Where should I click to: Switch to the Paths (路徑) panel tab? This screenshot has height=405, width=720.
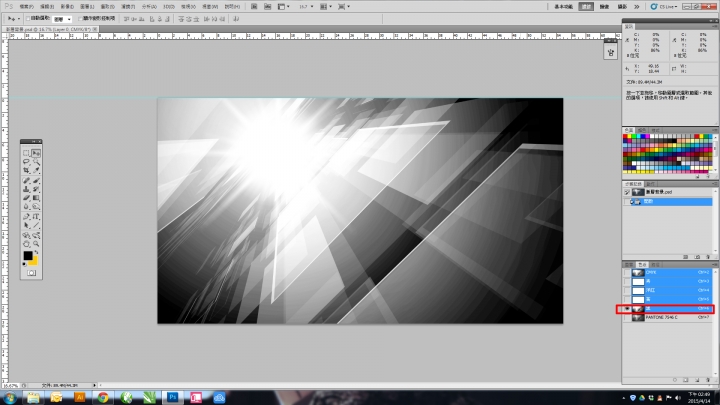(656, 264)
